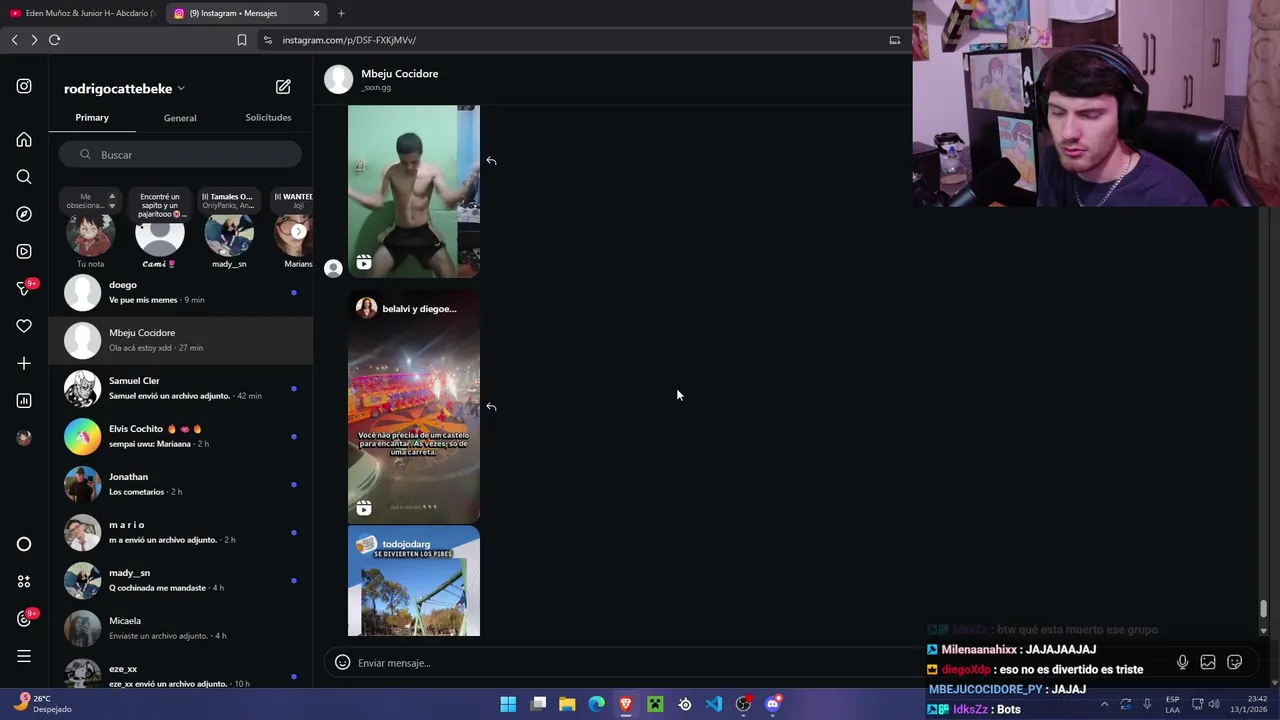
Task: Open emoji picker in message box
Action: [342, 662]
